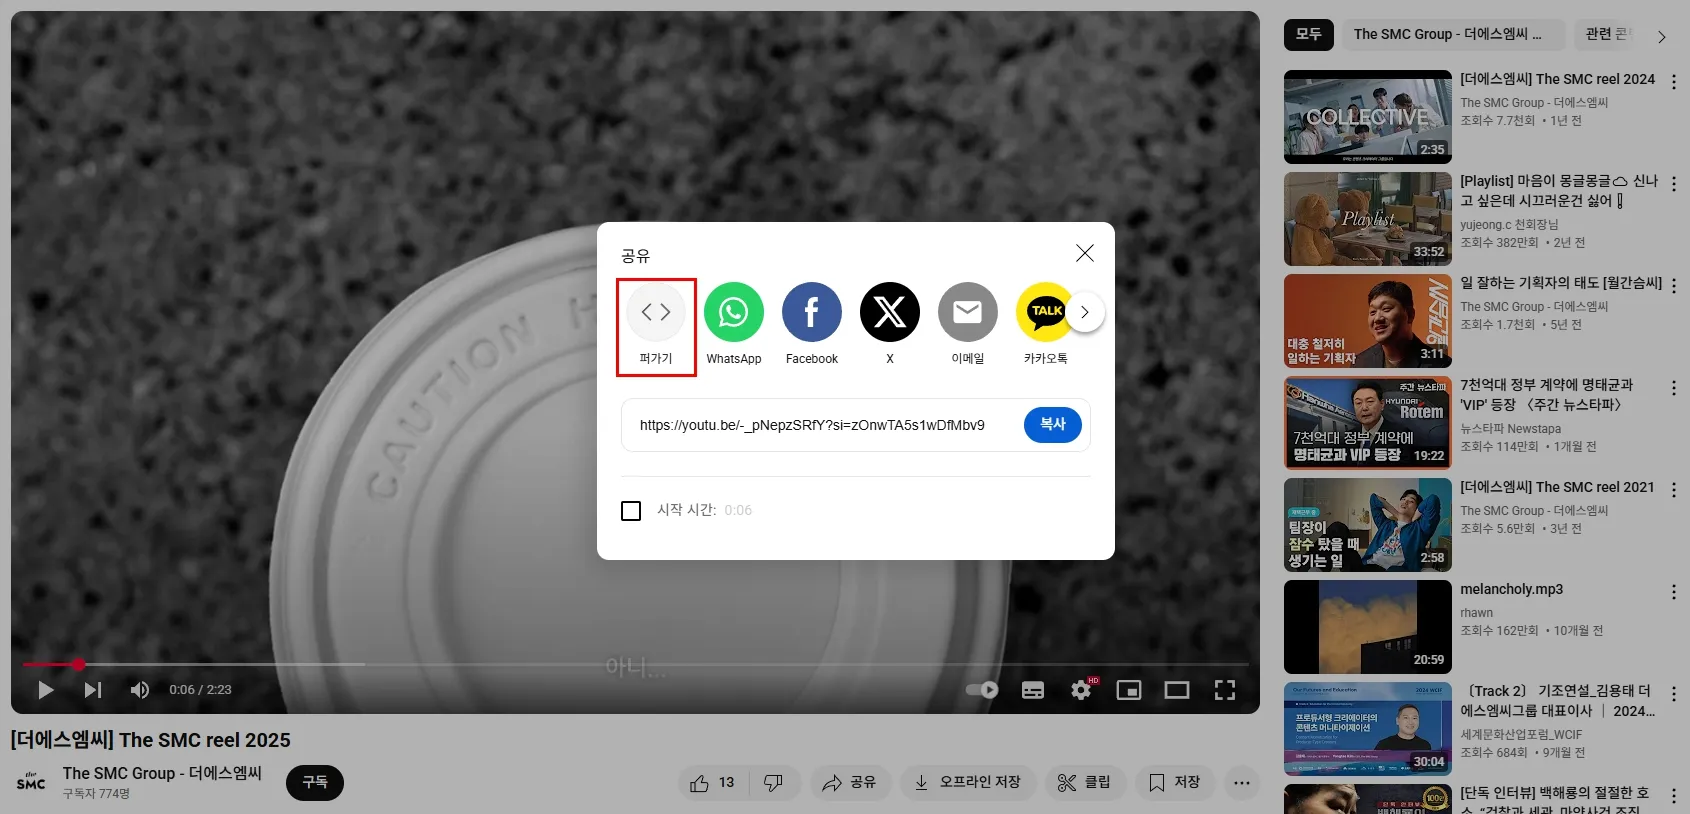Open options for 7천억대 정부 계약 video
The width and height of the screenshot is (1690, 814).
tap(1674, 388)
